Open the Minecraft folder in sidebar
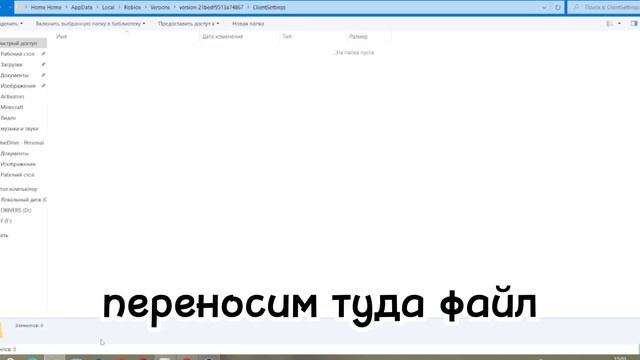640x360 pixels. tap(12, 107)
